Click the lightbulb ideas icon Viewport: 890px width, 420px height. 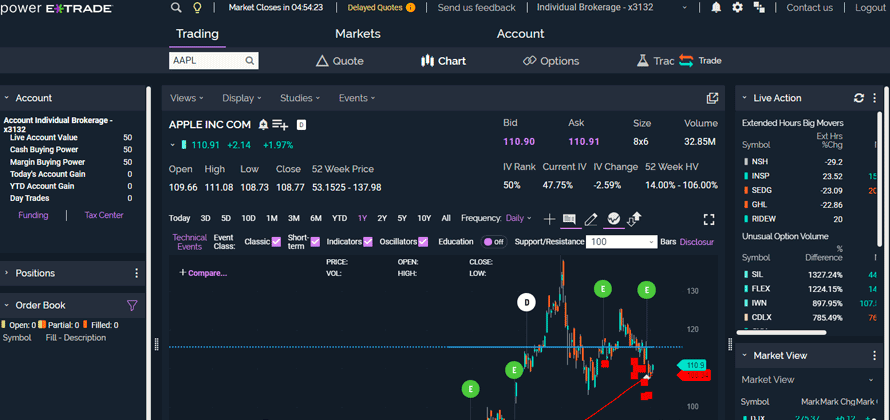[x=198, y=7]
